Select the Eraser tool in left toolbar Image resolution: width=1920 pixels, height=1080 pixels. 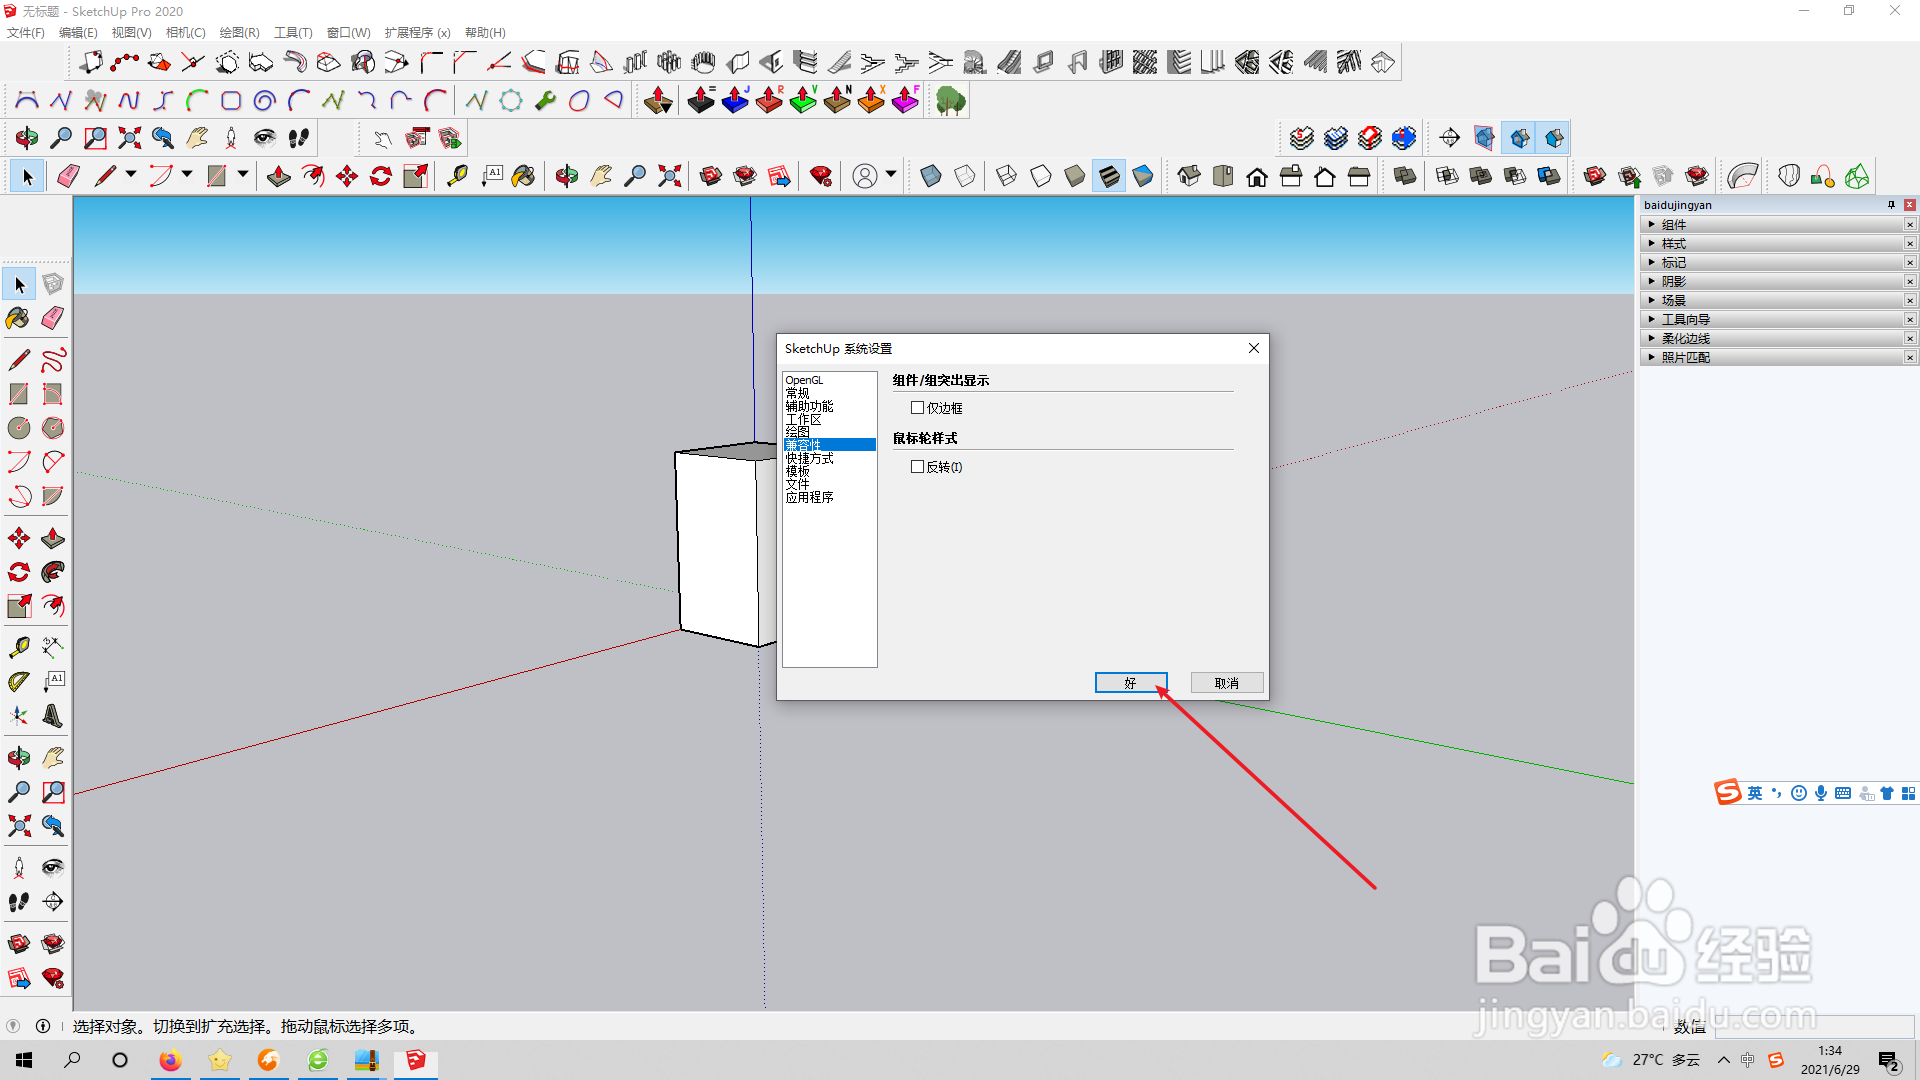[x=53, y=318]
